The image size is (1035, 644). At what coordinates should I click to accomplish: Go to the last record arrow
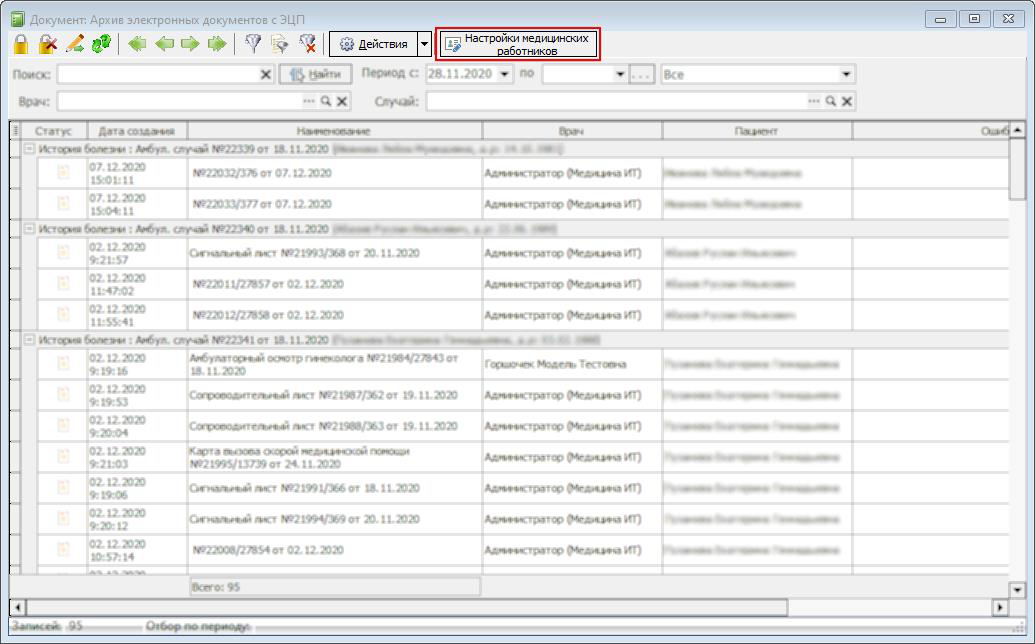coord(217,44)
